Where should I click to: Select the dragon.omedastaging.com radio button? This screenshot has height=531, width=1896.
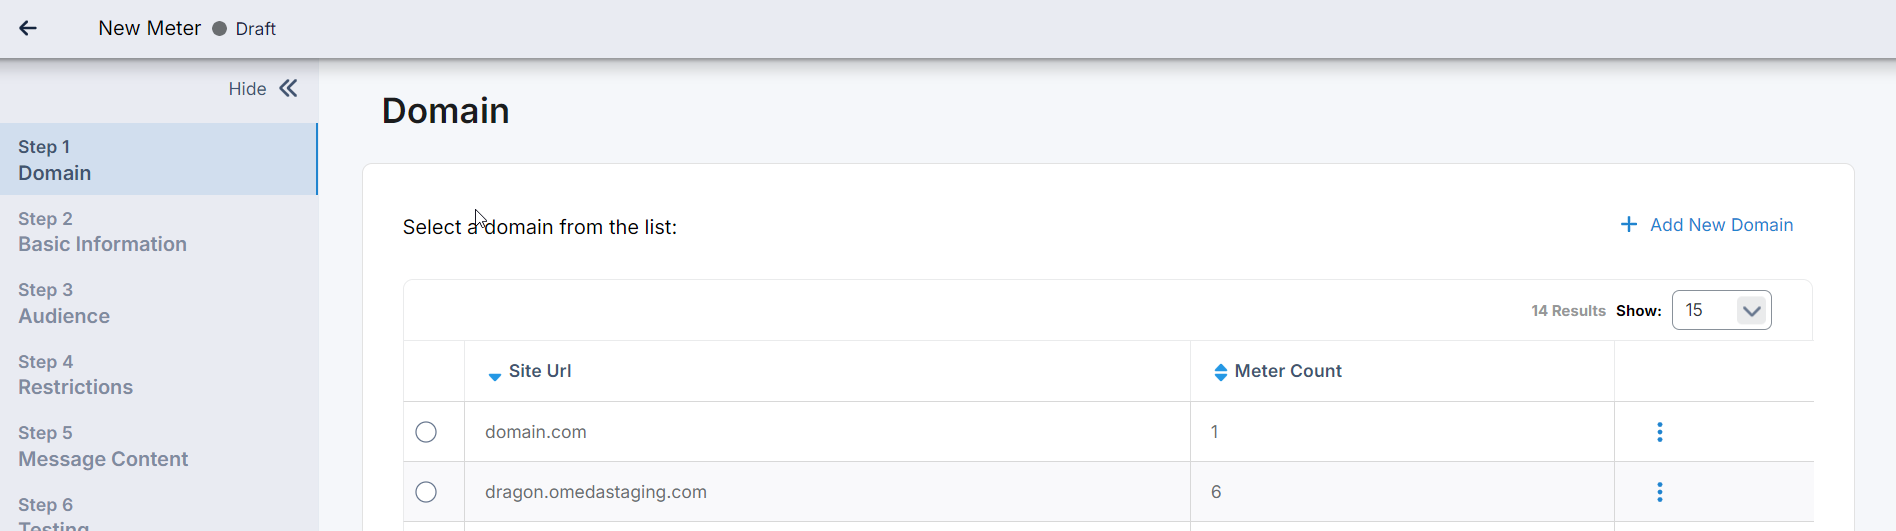[x=426, y=492]
